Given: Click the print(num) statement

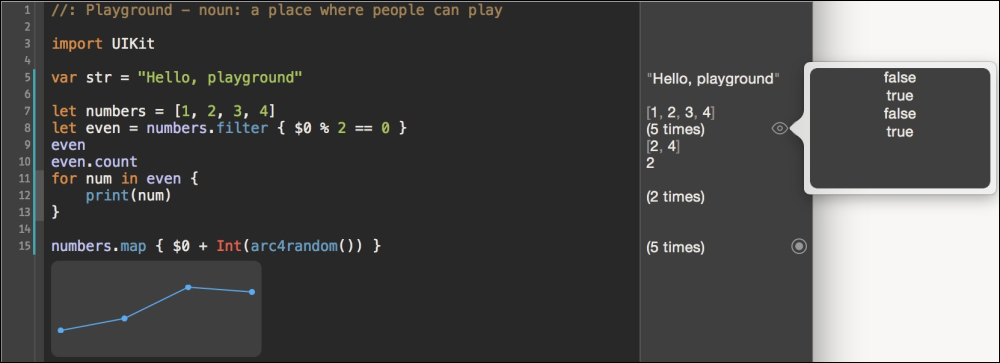Looking at the screenshot, I should (128, 195).
